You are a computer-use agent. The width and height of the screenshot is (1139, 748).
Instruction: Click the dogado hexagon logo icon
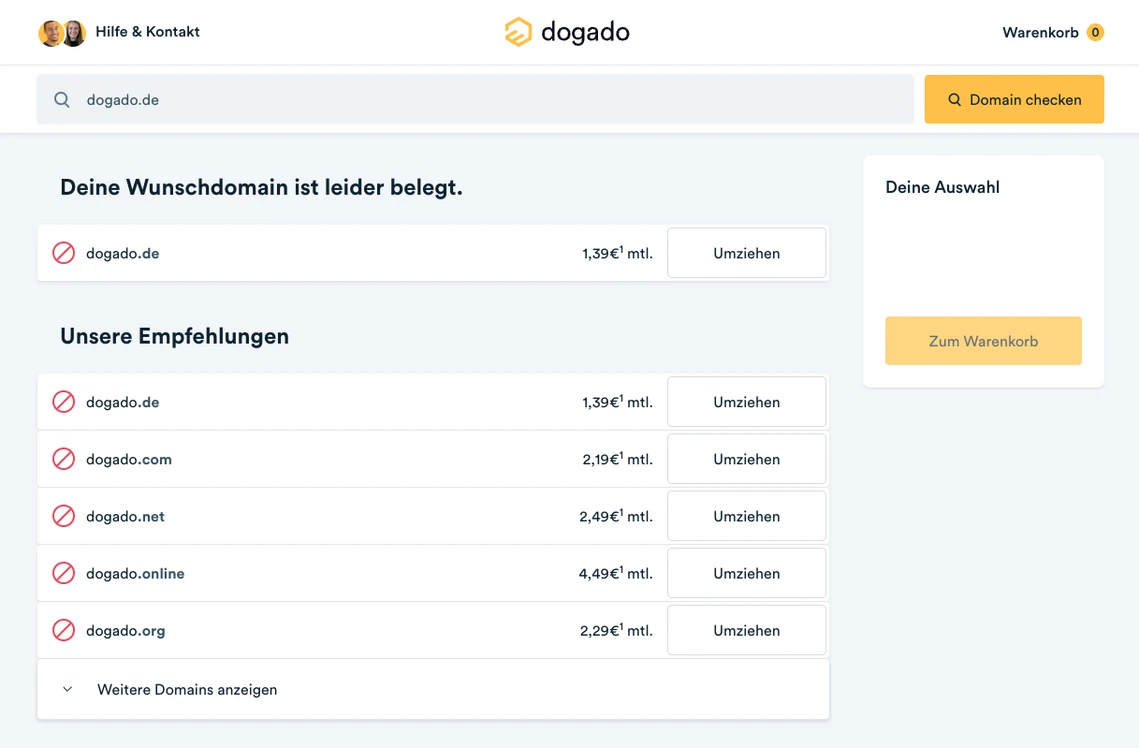518,31
